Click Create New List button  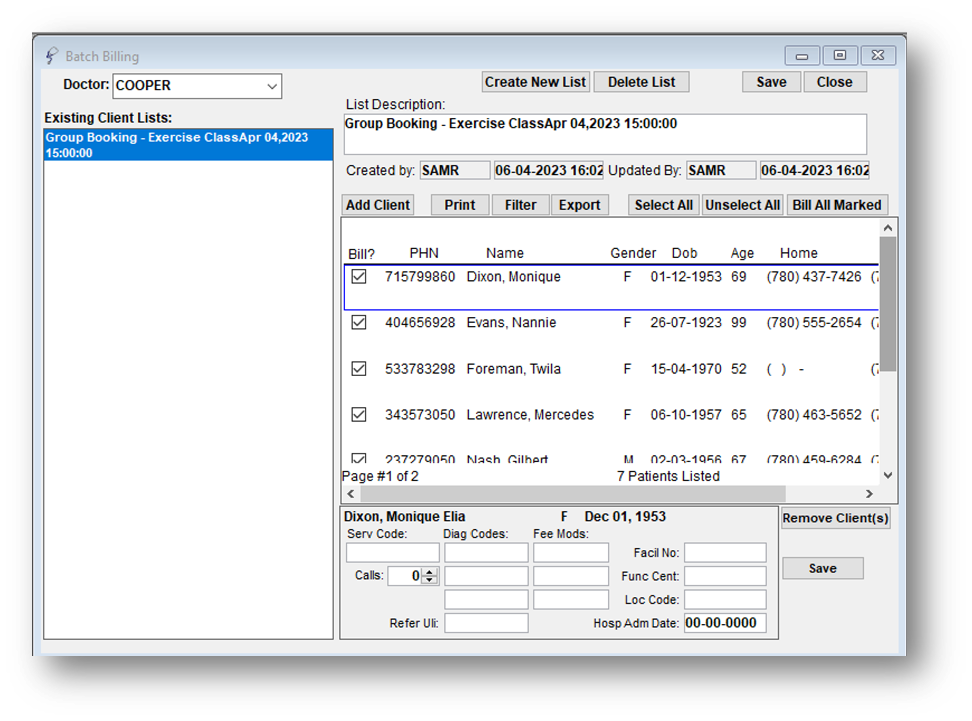click(x=536, y=82)
